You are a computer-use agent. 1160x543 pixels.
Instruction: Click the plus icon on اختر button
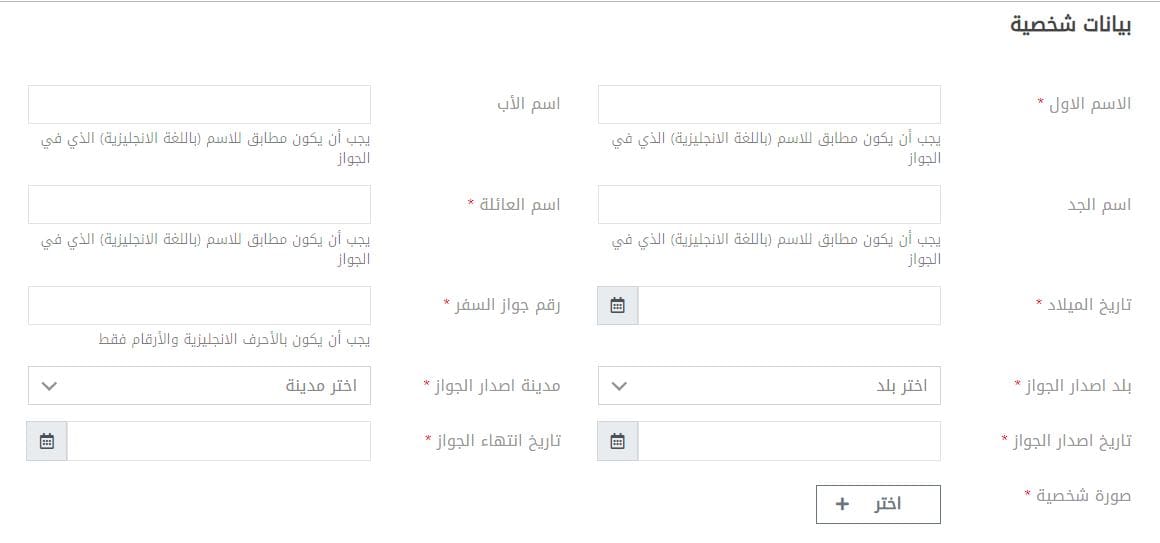842,505
